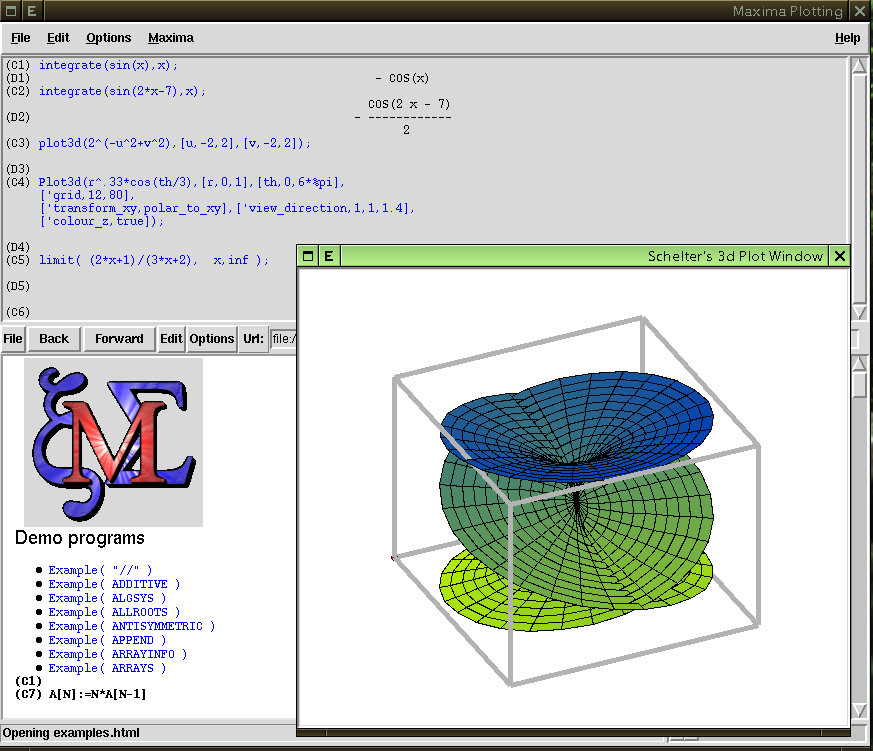Click the A[N]:=N*A[N-1] line
The height and width of the screenshot is (751, 873).
click(97, 694)
